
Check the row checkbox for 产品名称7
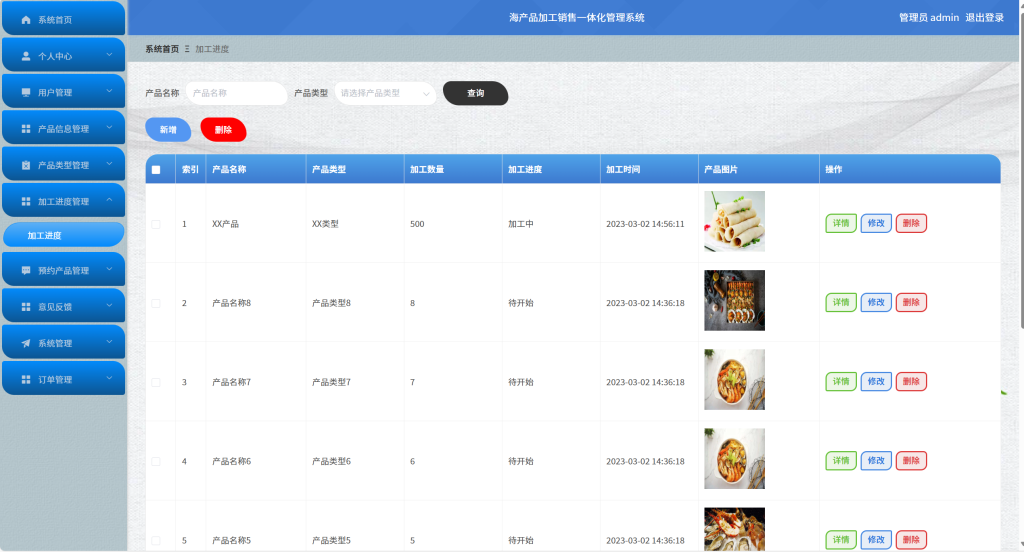pyautogui.click(x=156, y=382)
